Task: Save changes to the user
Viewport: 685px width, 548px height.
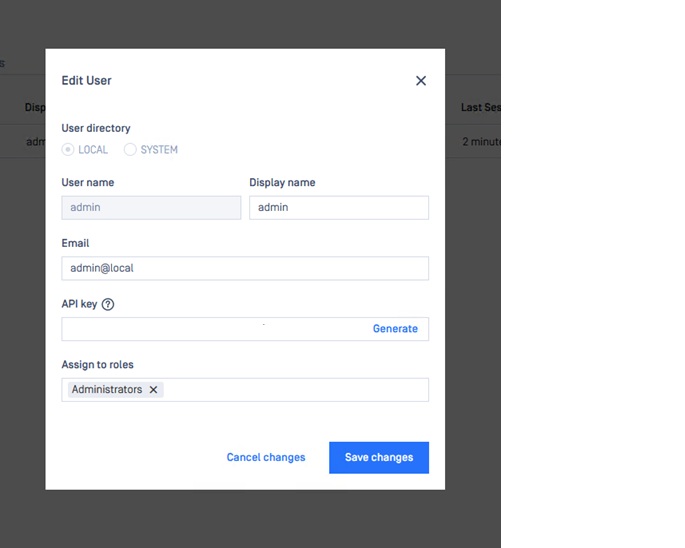Action: click(x=379, y=458)
